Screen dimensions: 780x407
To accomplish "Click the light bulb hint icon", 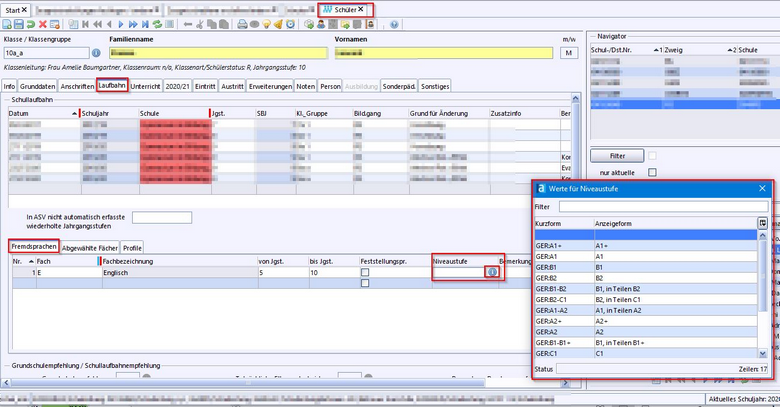I will click(268, 23).
